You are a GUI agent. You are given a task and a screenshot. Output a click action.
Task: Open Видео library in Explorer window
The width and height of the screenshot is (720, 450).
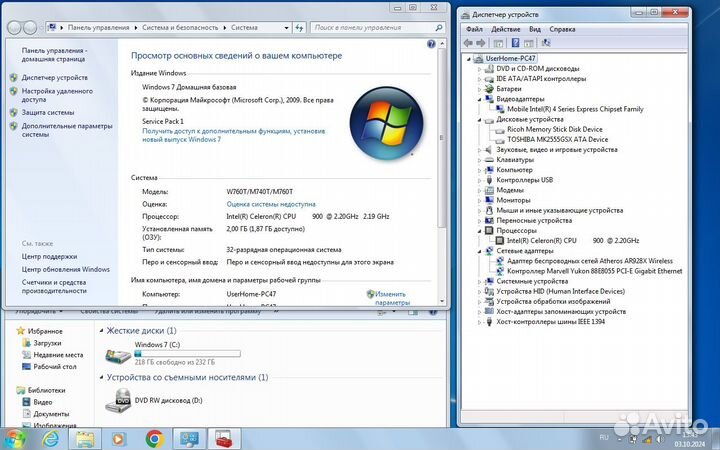pyautogui.click(x=42, y=402)
